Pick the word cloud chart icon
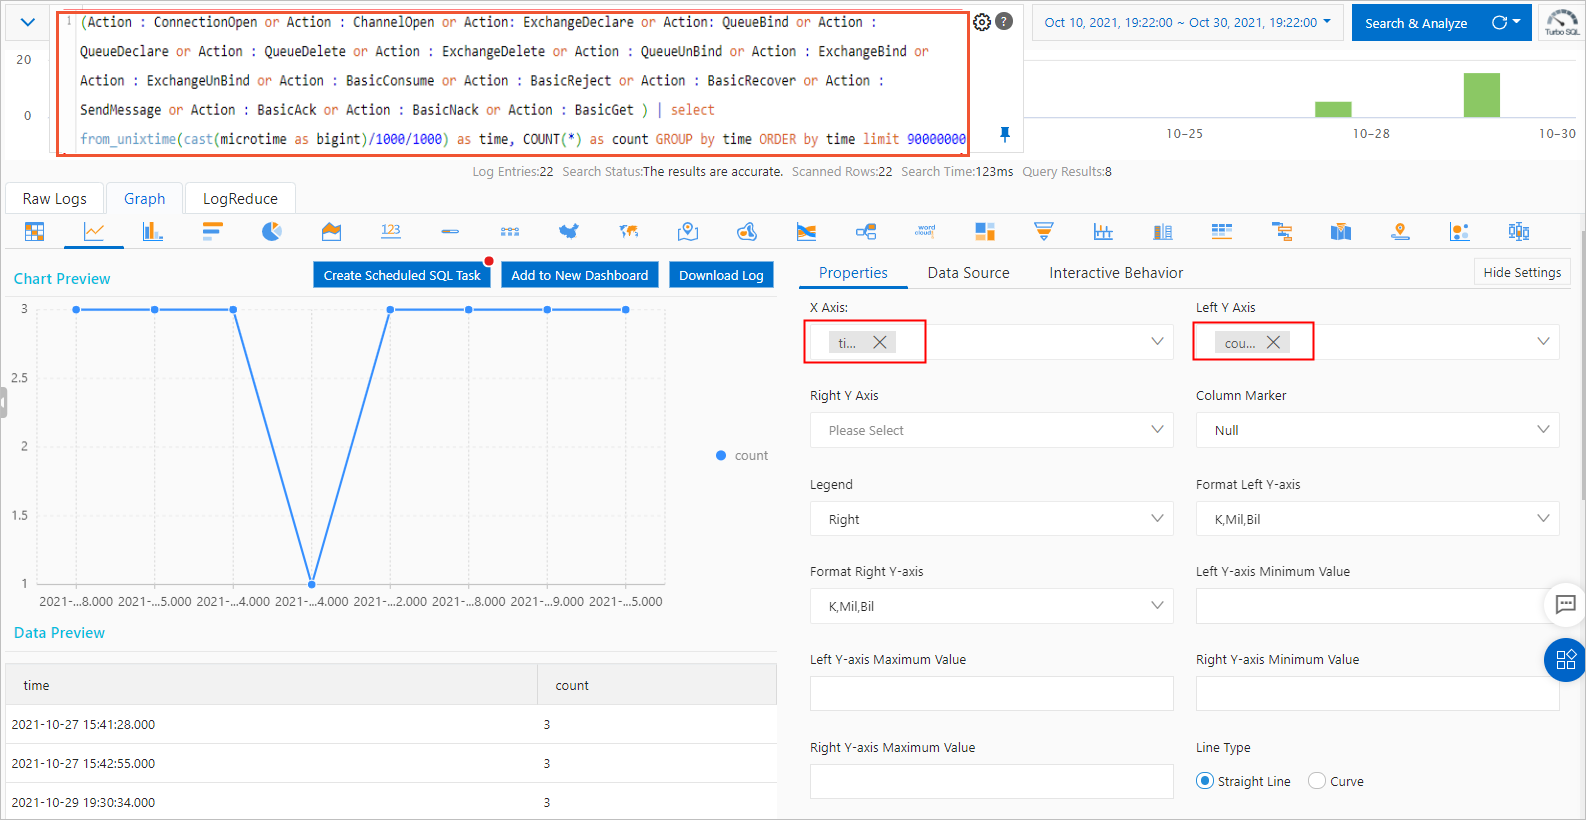 pos(925,231)
